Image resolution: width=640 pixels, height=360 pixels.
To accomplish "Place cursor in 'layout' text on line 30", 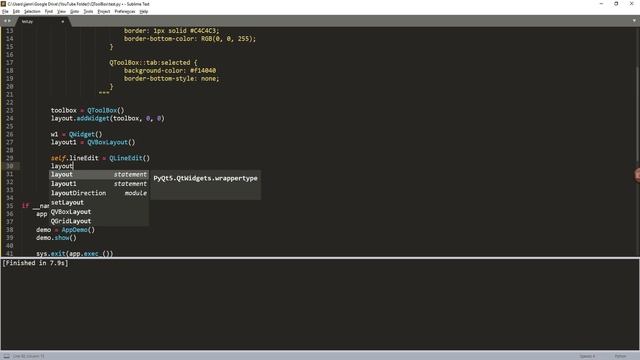I will coord(62,166).
